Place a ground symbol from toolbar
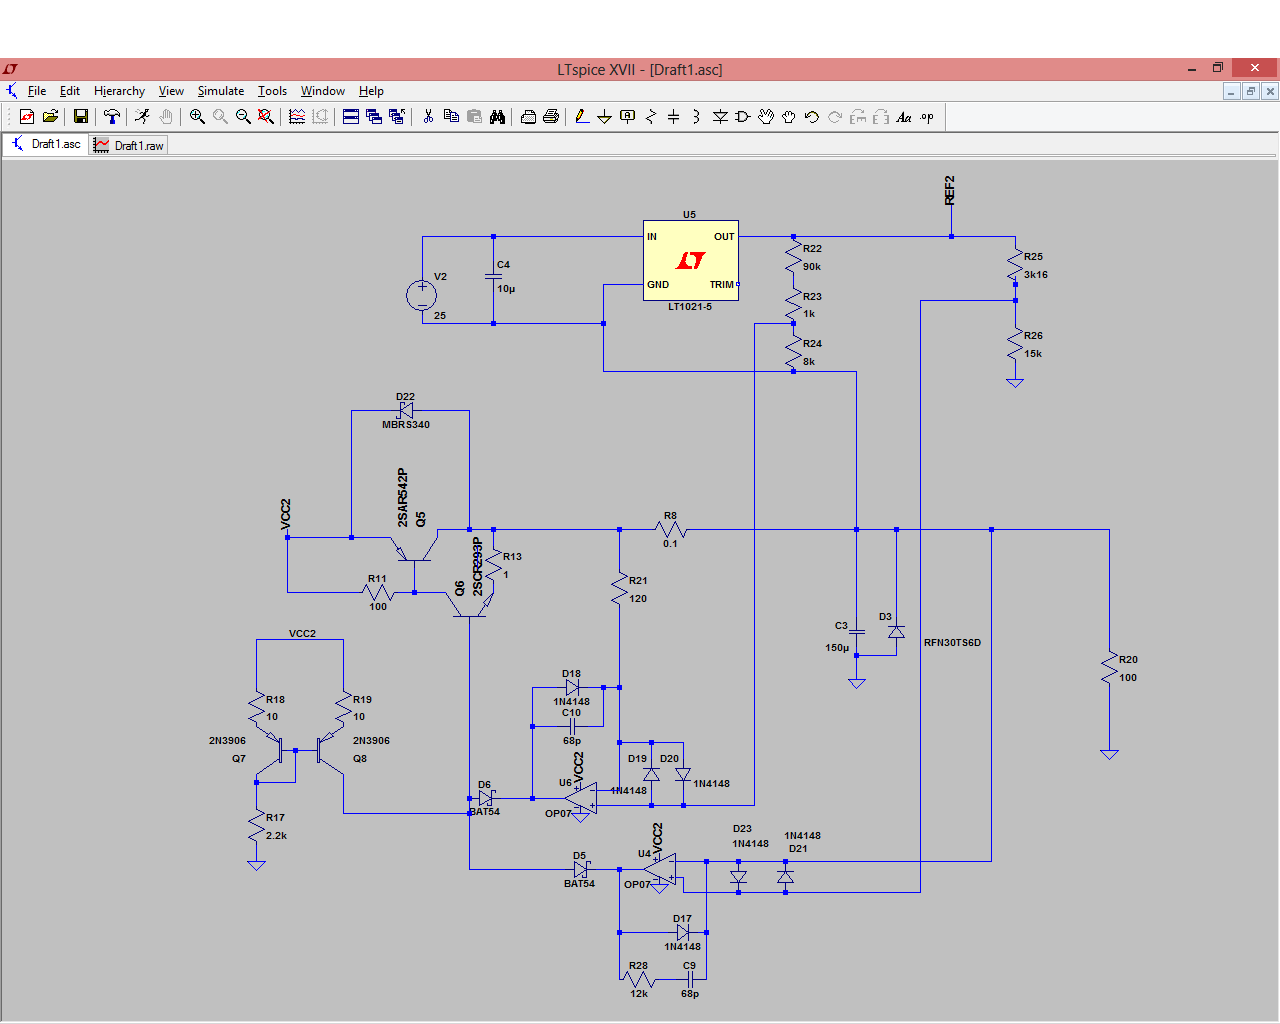 click(605, 117)
